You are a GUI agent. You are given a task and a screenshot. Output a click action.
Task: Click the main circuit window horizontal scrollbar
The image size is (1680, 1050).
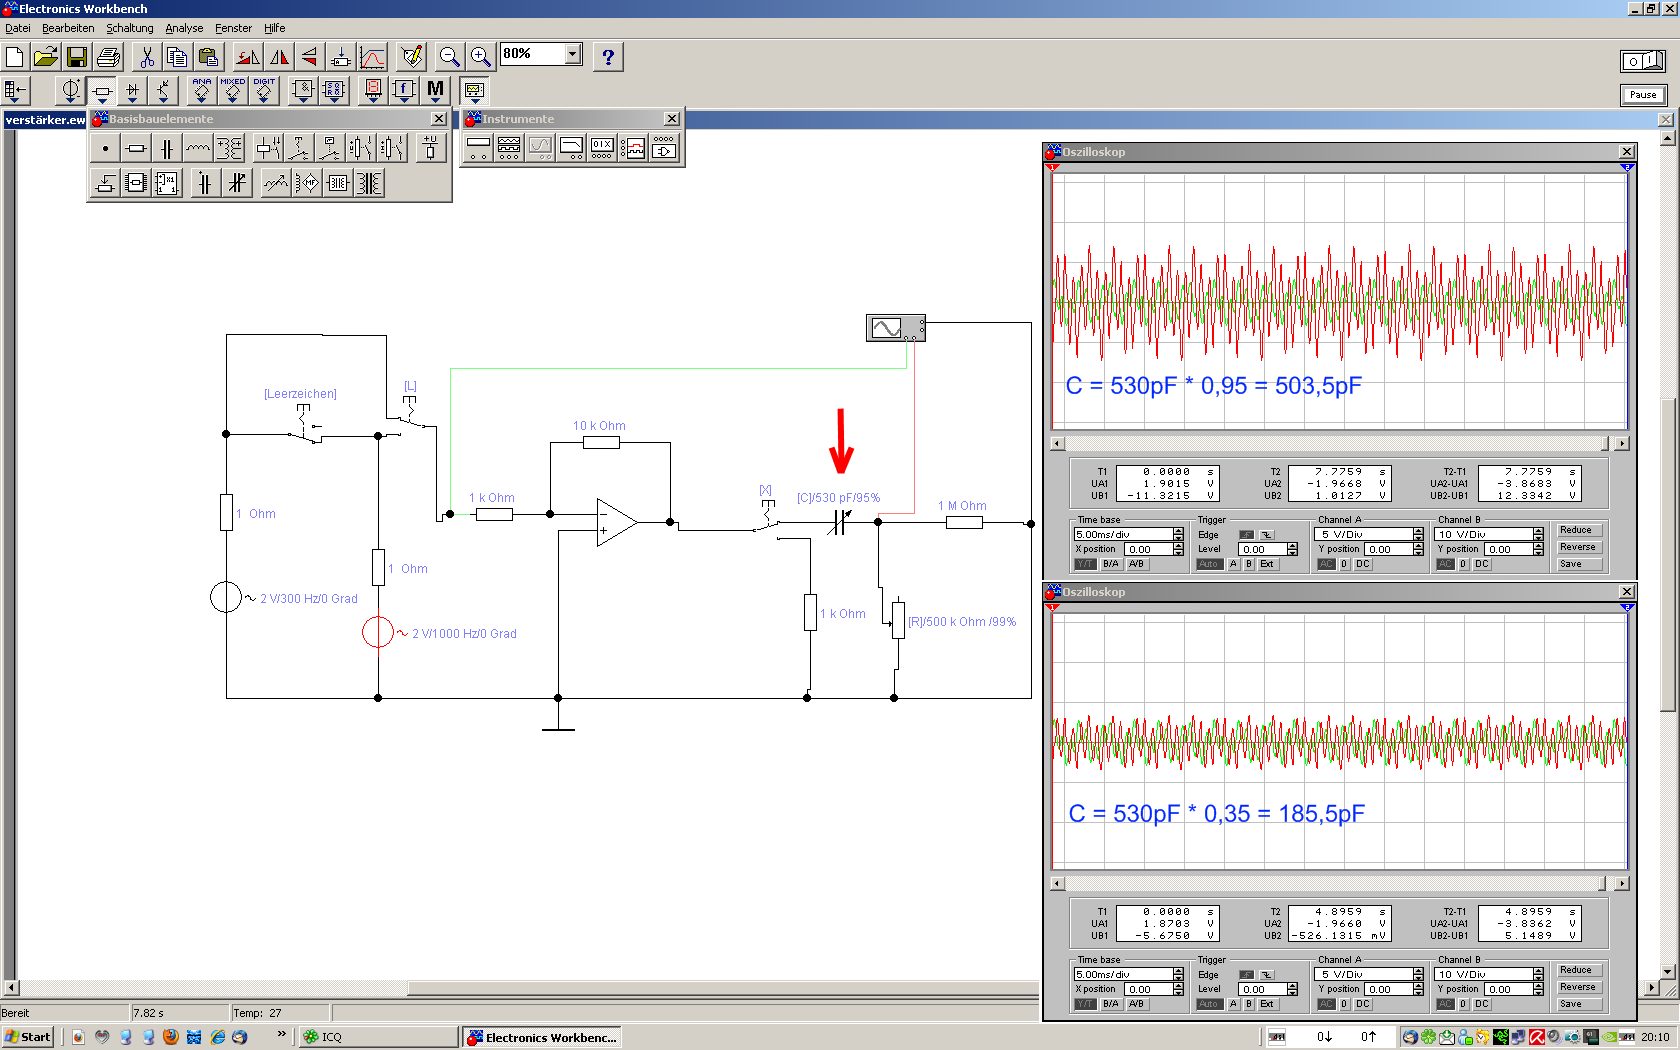(520, 988)
